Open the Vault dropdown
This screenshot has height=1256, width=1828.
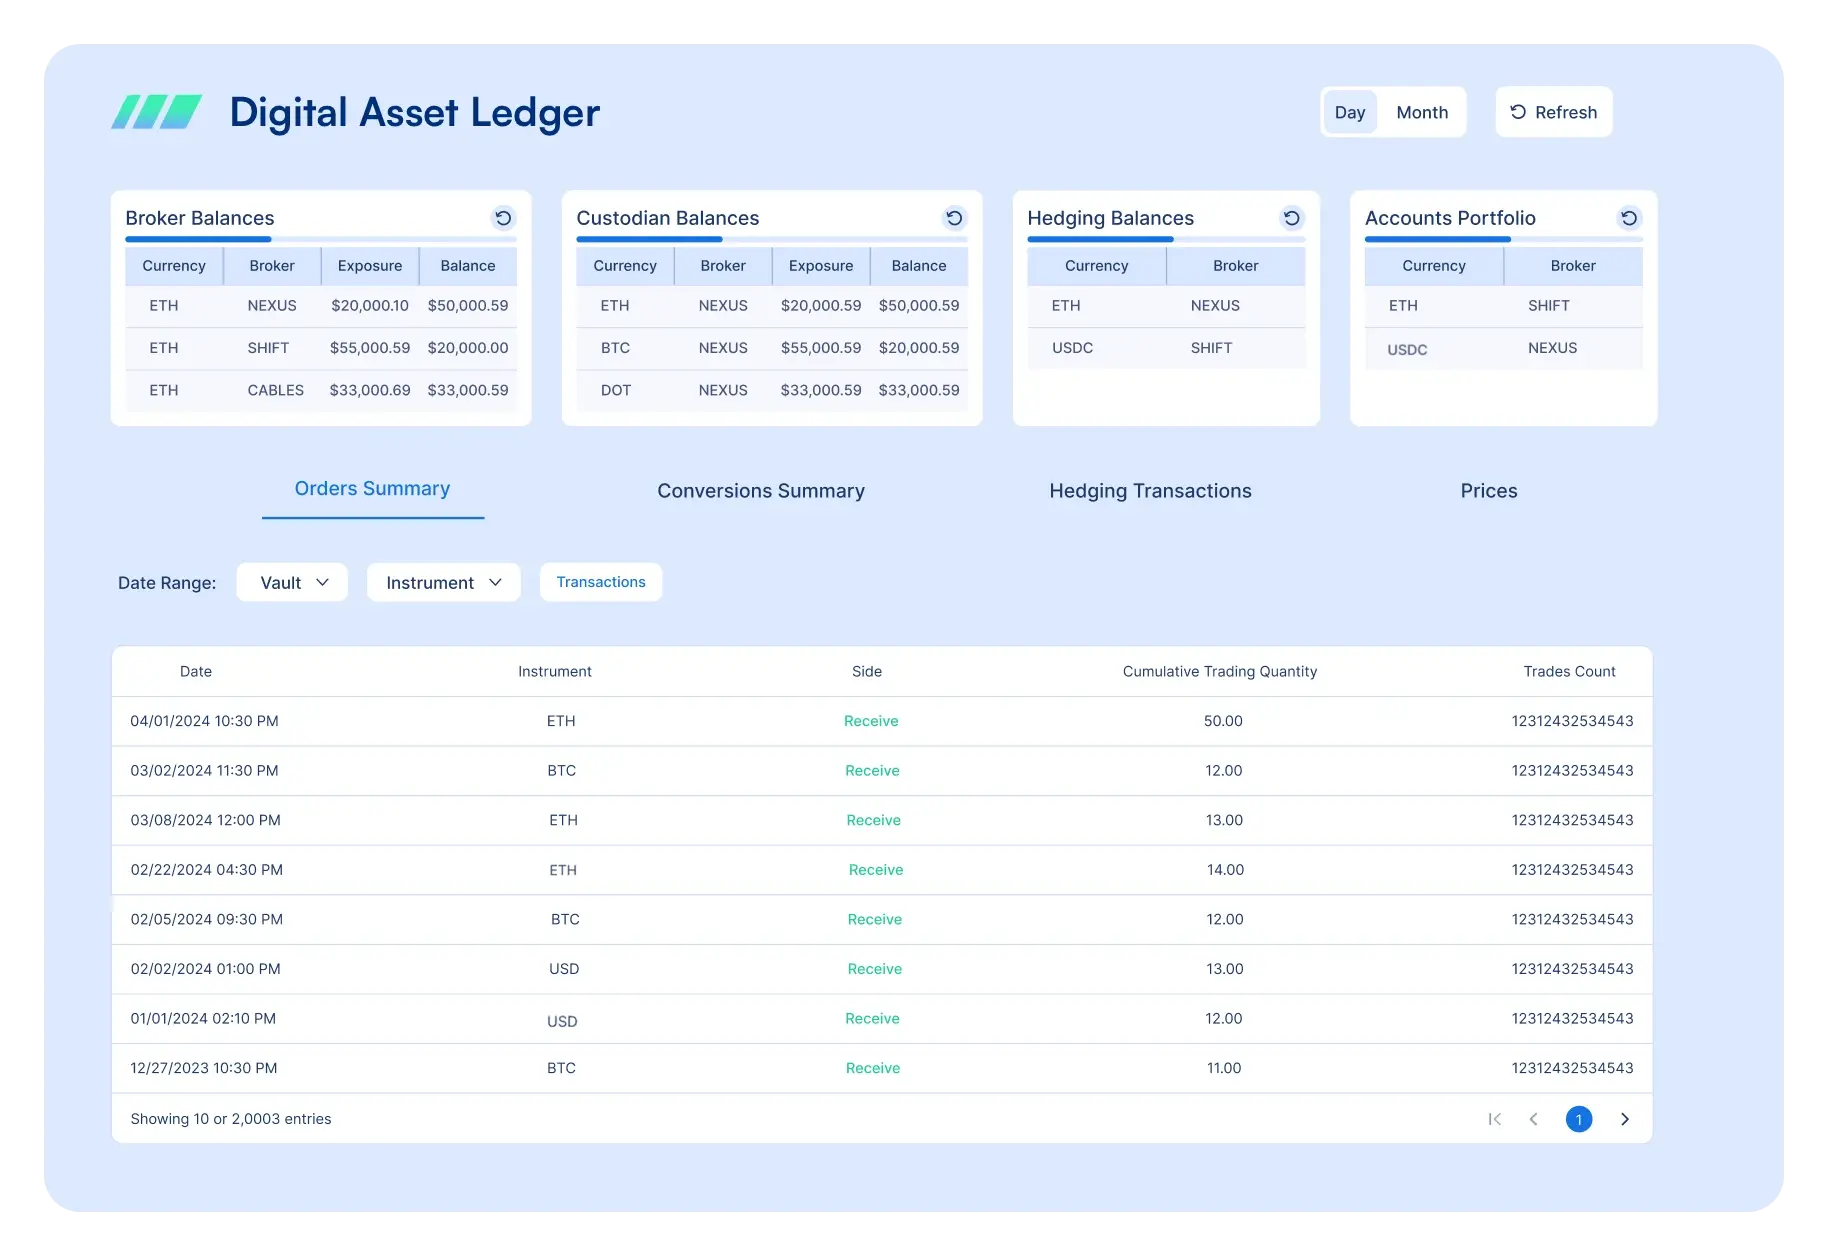coord(291,581)
